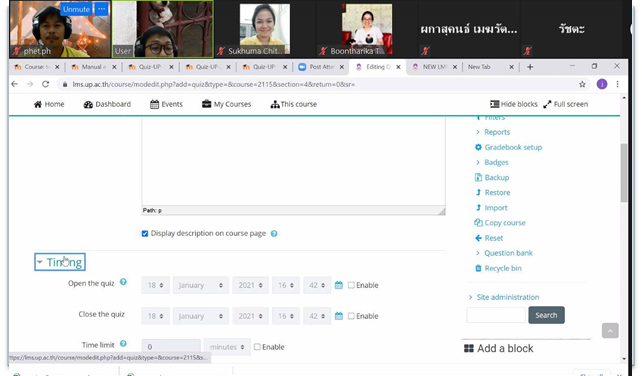This screenshot has width=642, height=376.
Task: Open the year dropdown for Open the quiz
Action: [x=251, y=285]
